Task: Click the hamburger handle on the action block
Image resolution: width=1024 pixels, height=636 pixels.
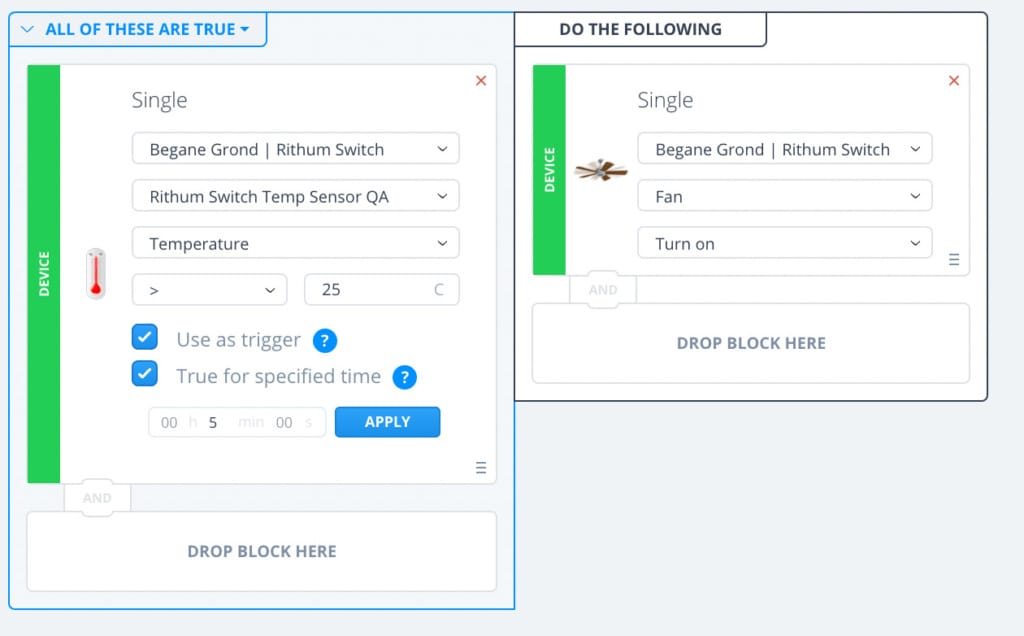Action: pos(954,259)
